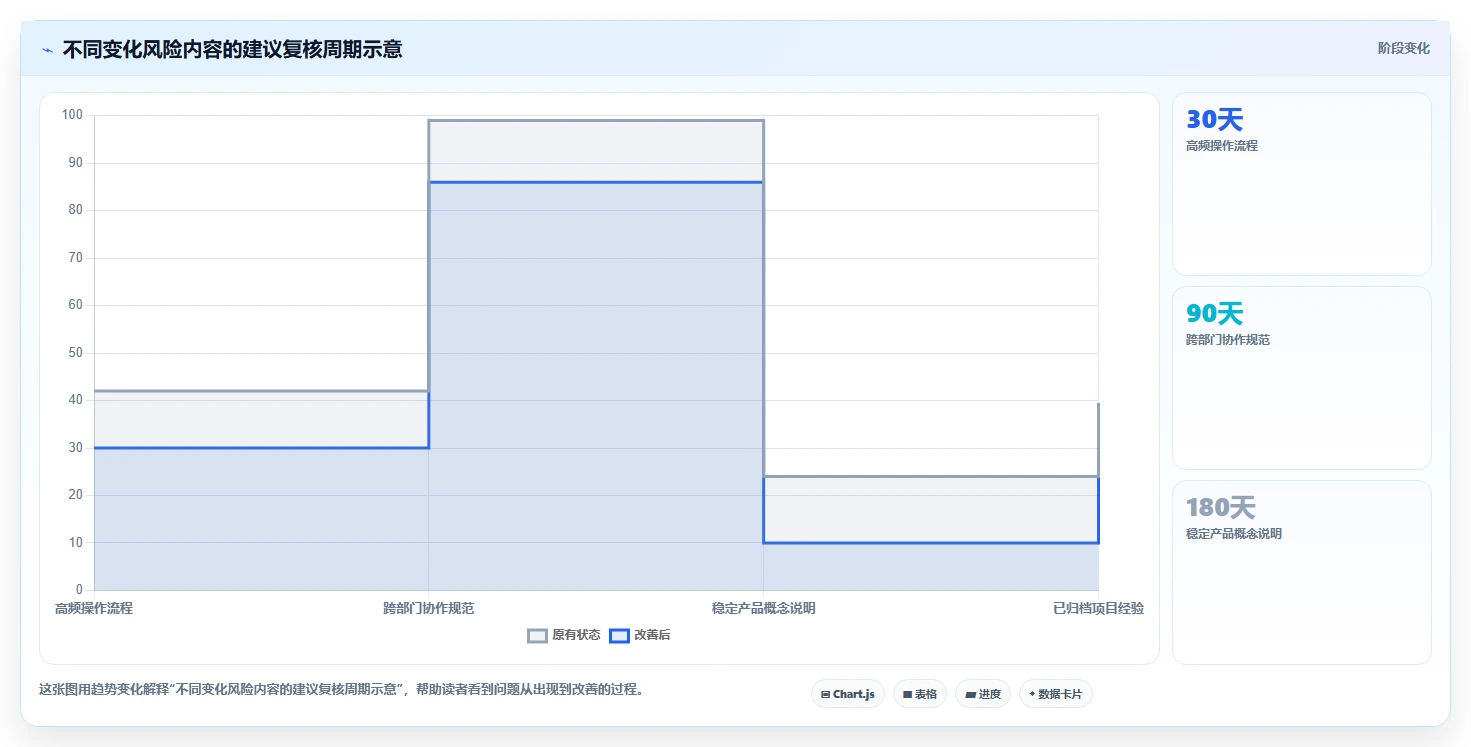Image resolution: width=1471 pixels, height=747 pixels.
Task: Click the 进度 tag pill
Action: pyautogui.click(x=983, y=694)
